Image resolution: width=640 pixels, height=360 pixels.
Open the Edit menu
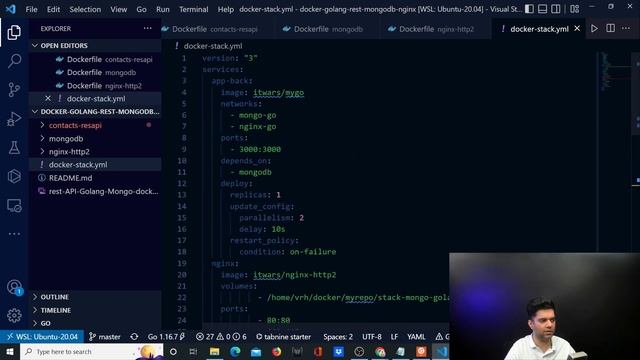click(x=53, y=9)
